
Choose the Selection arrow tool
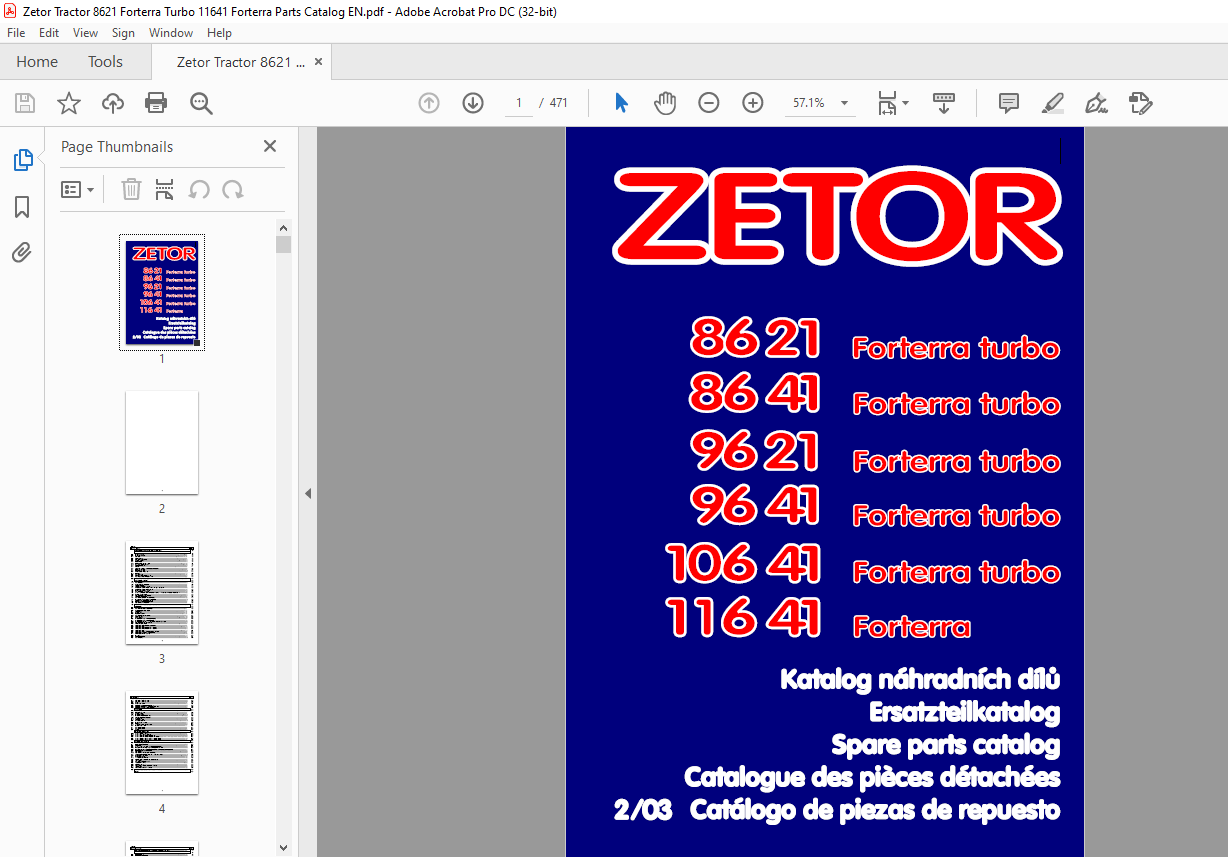(621, 103)
